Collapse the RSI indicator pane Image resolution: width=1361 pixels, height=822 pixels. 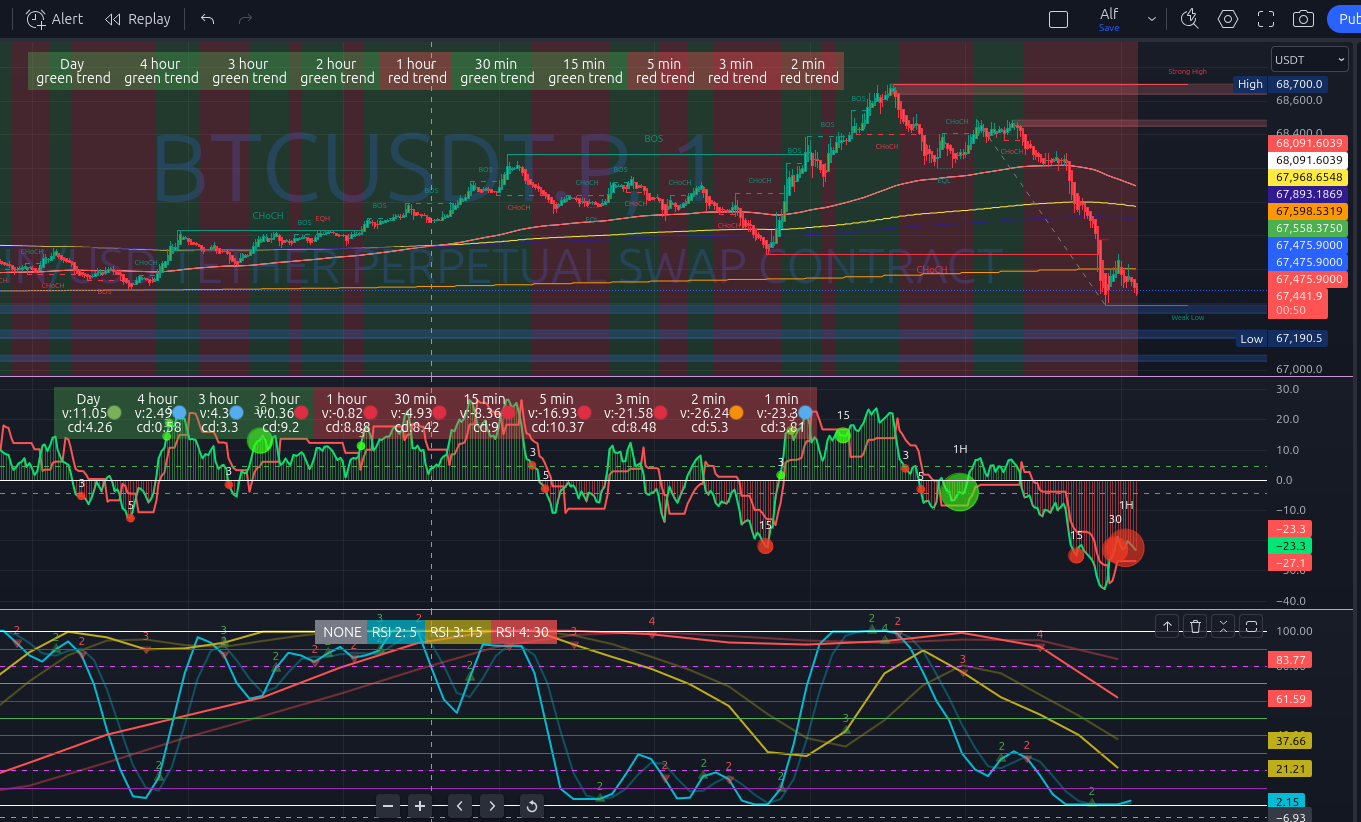1223,626
